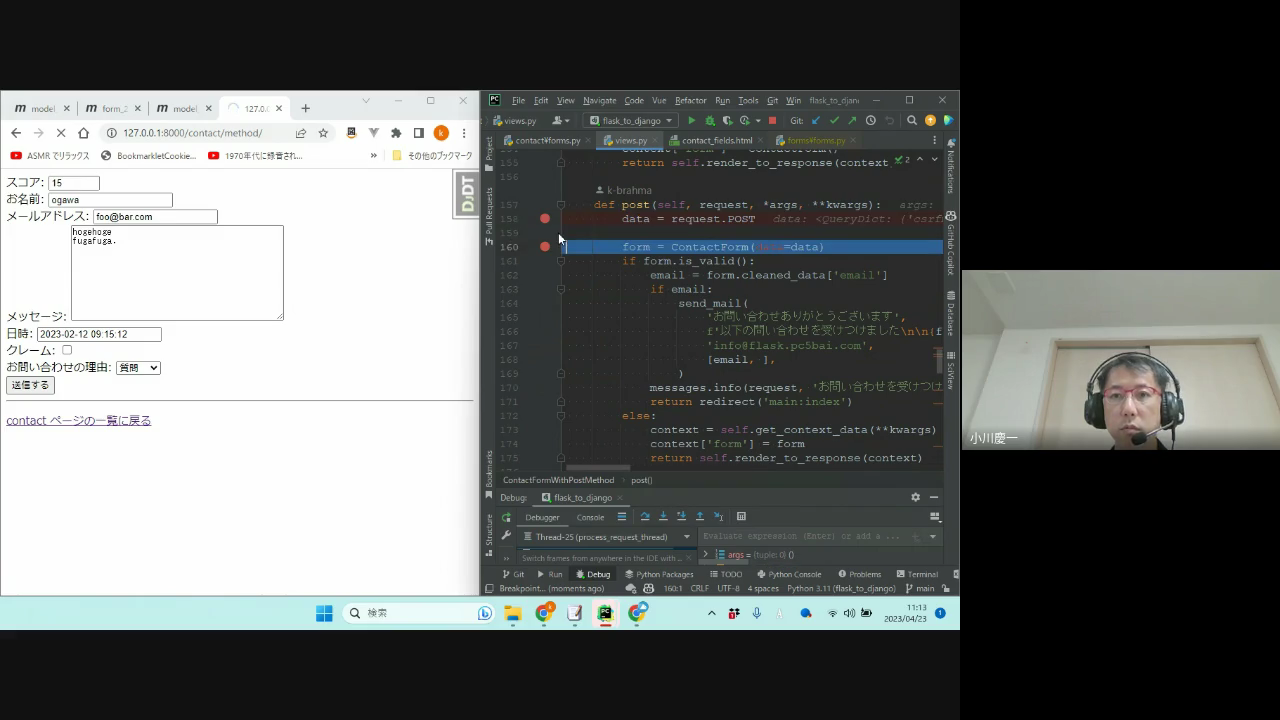The image size is (1280, 720).
Task: Follow the contact ページの一覧に戻る link
Action: click(79, 421)
